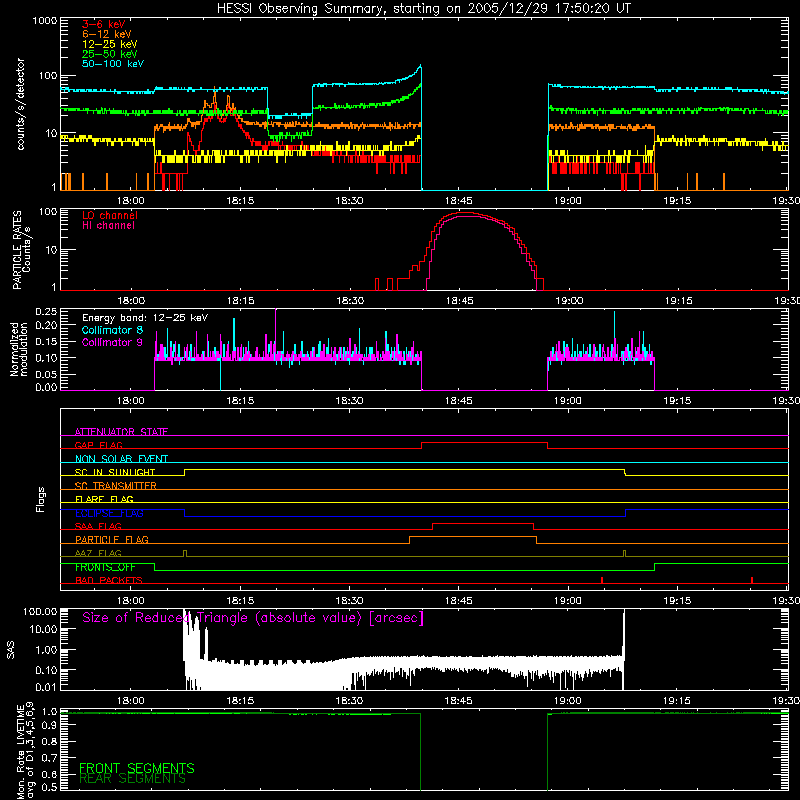Click the 100.00 tick on SAS axis
This screenshot has height=800, width=800.
click(40, 611)
